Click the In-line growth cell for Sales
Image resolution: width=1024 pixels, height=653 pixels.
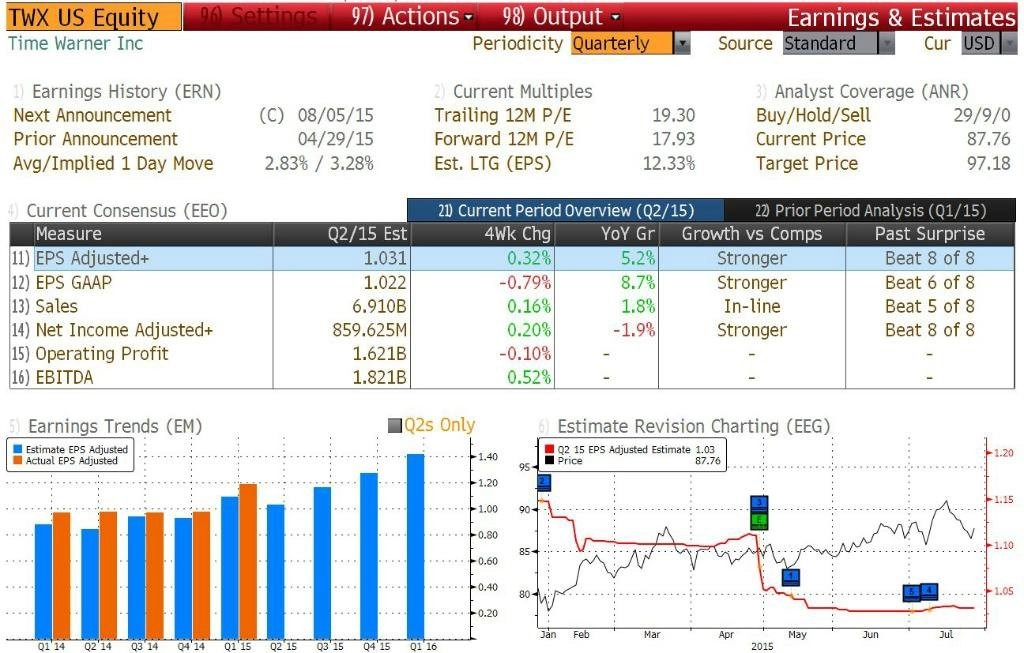[x=752, y=306]
